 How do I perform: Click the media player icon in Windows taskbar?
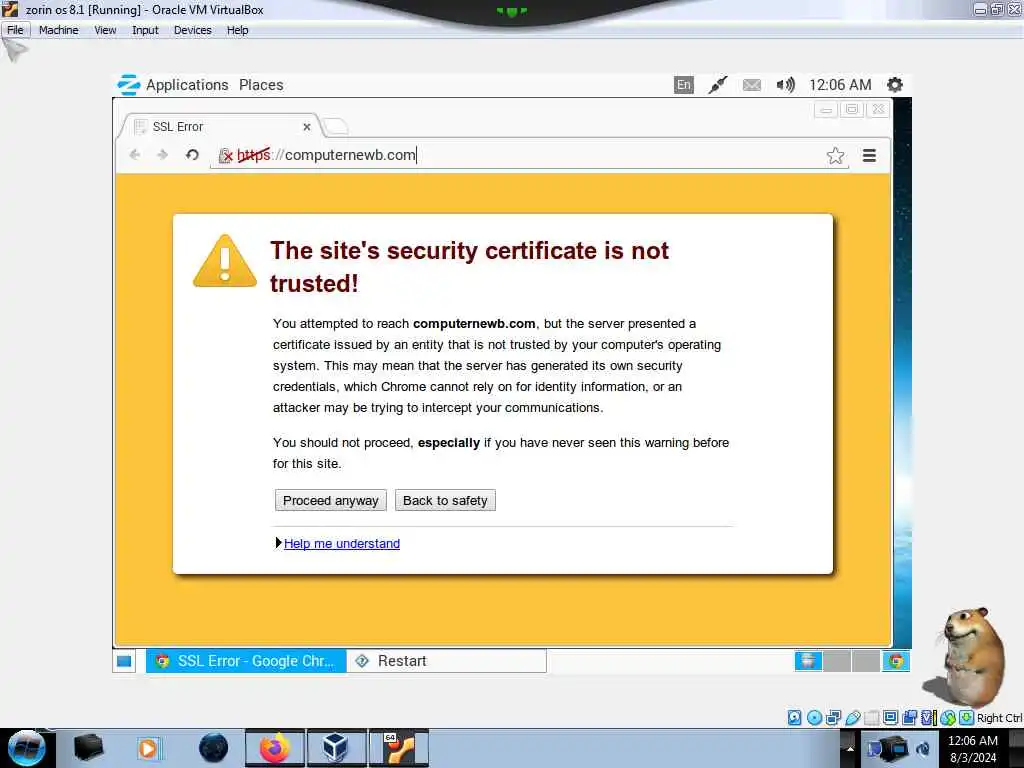148,748
